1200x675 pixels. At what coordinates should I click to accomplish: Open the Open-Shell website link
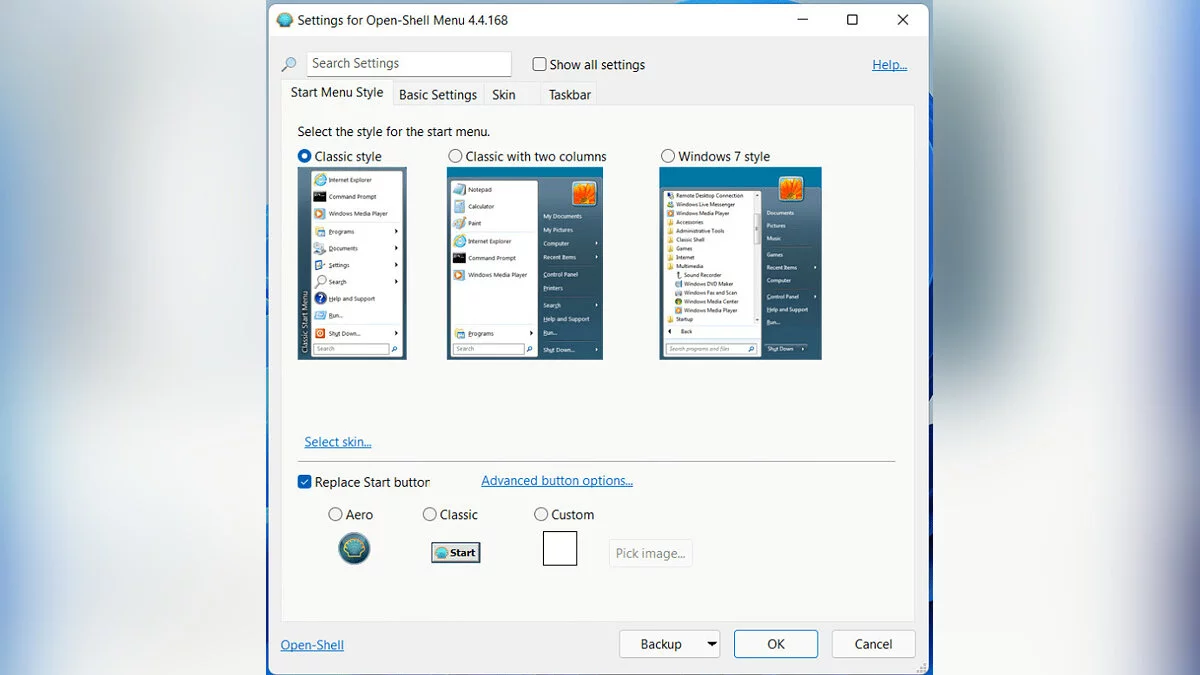312,645
